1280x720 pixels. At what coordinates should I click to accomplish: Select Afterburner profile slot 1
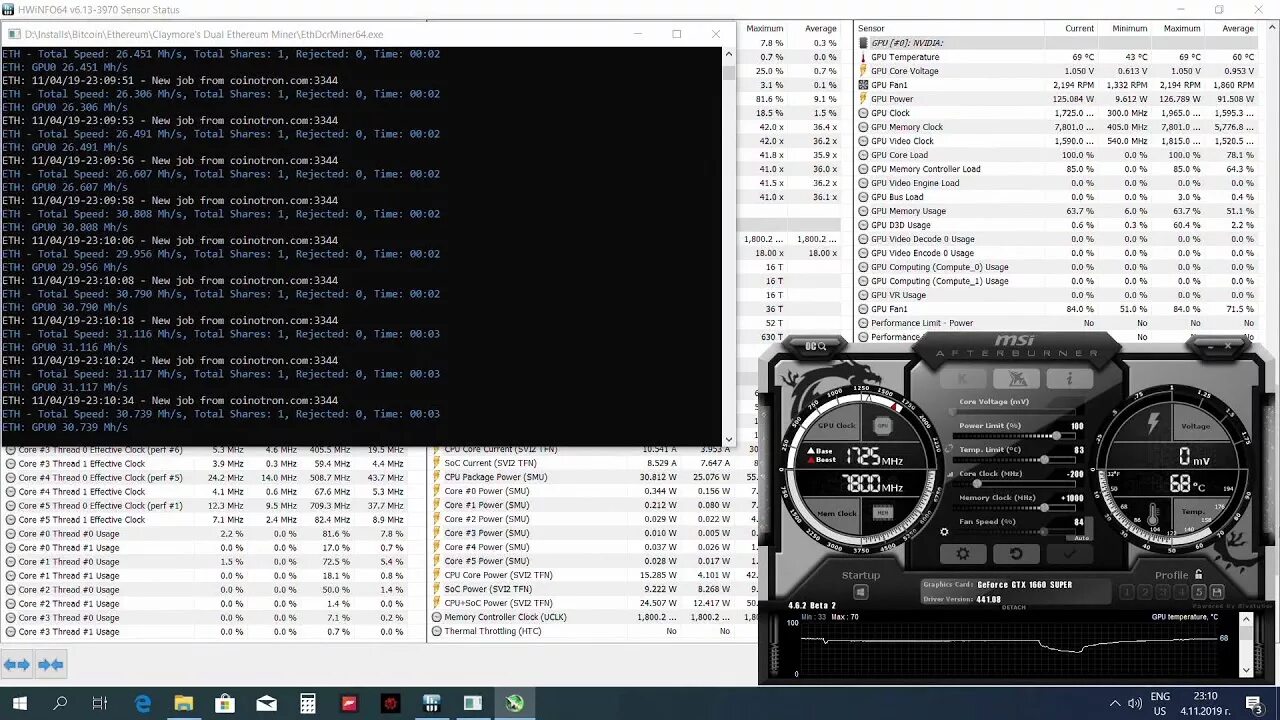(1127, 592)
